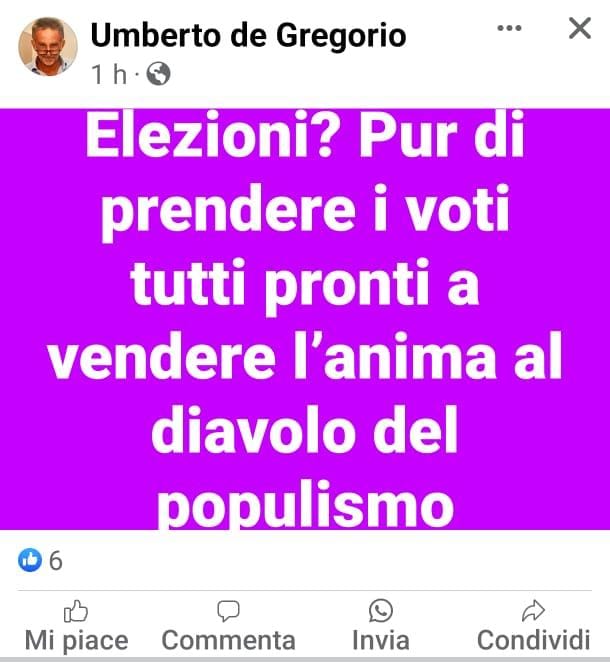Click the thumbs-up outline icon
This screenshot has width=610, height=662.
pos(76,611)
